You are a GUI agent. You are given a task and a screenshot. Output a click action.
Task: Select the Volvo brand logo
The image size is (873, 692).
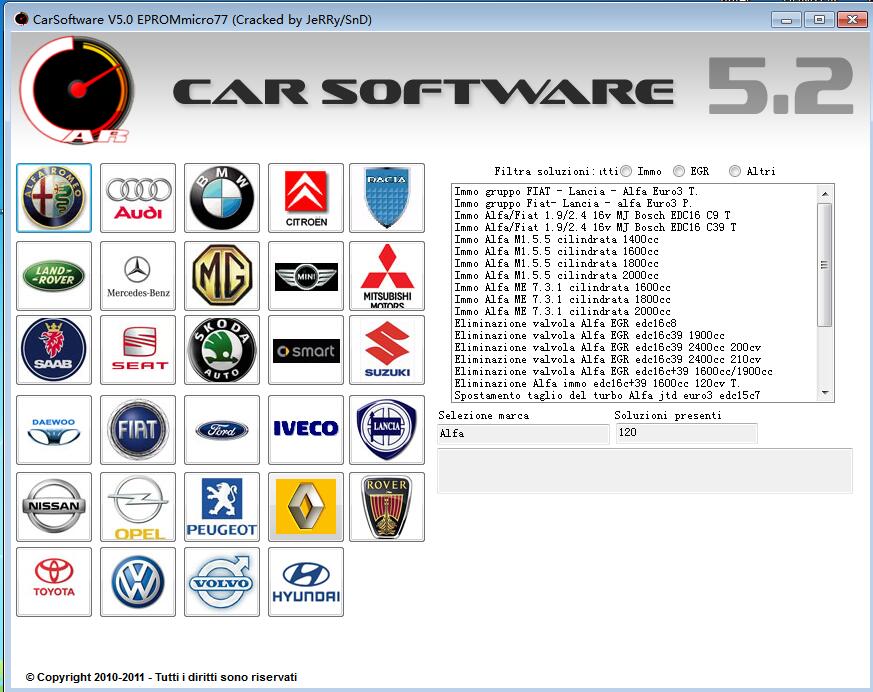tap(222, 582)
